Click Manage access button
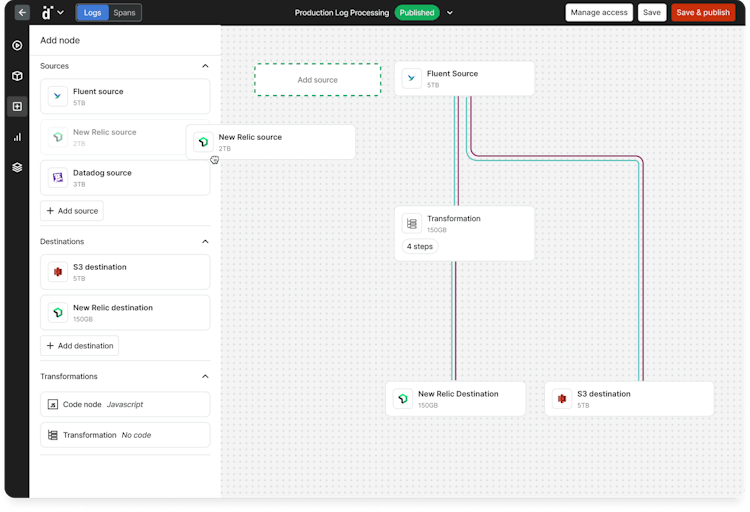Screen dimensions: 750x512 pyautogui.click(x=599, y=12)
